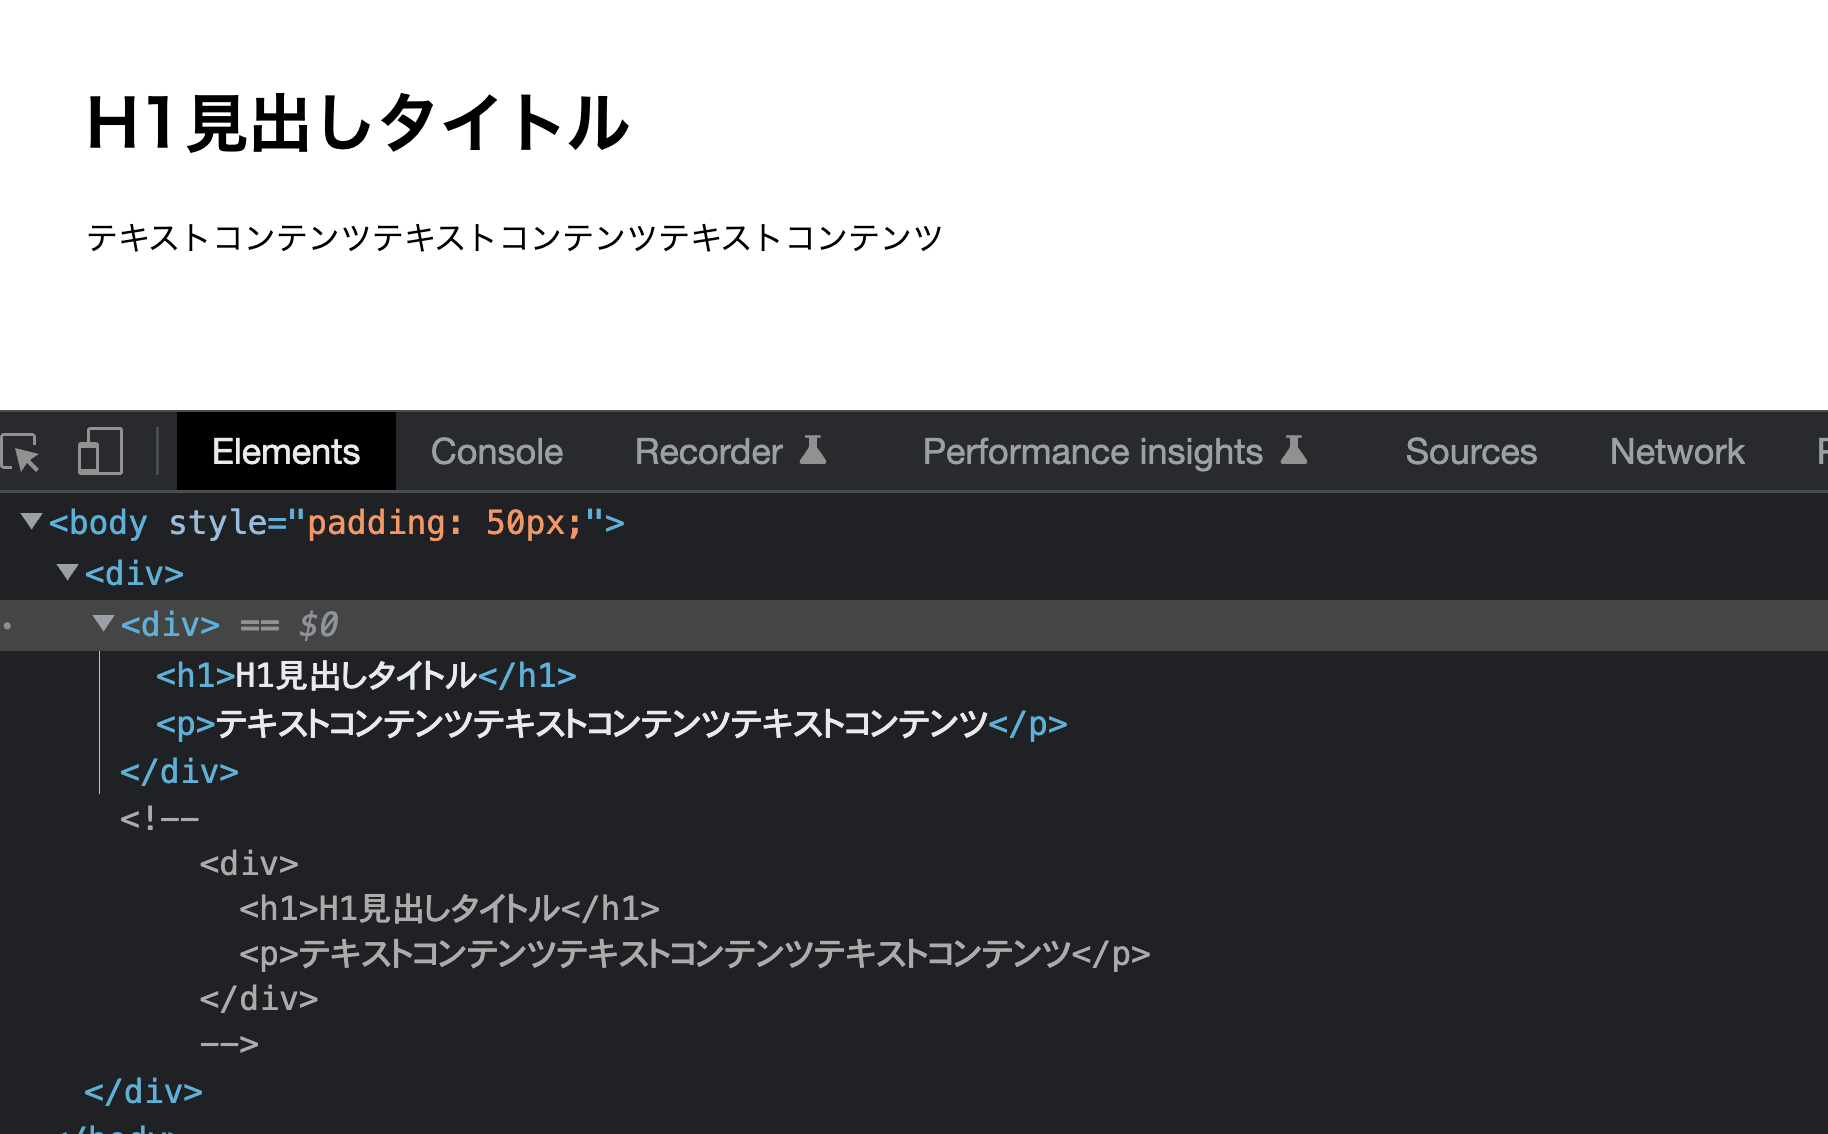Image resolution: width=1828 pixels, height=1134 pixels.
Task: Open the Network panel
Action: pyautogui.click(x=1676, y=451)
